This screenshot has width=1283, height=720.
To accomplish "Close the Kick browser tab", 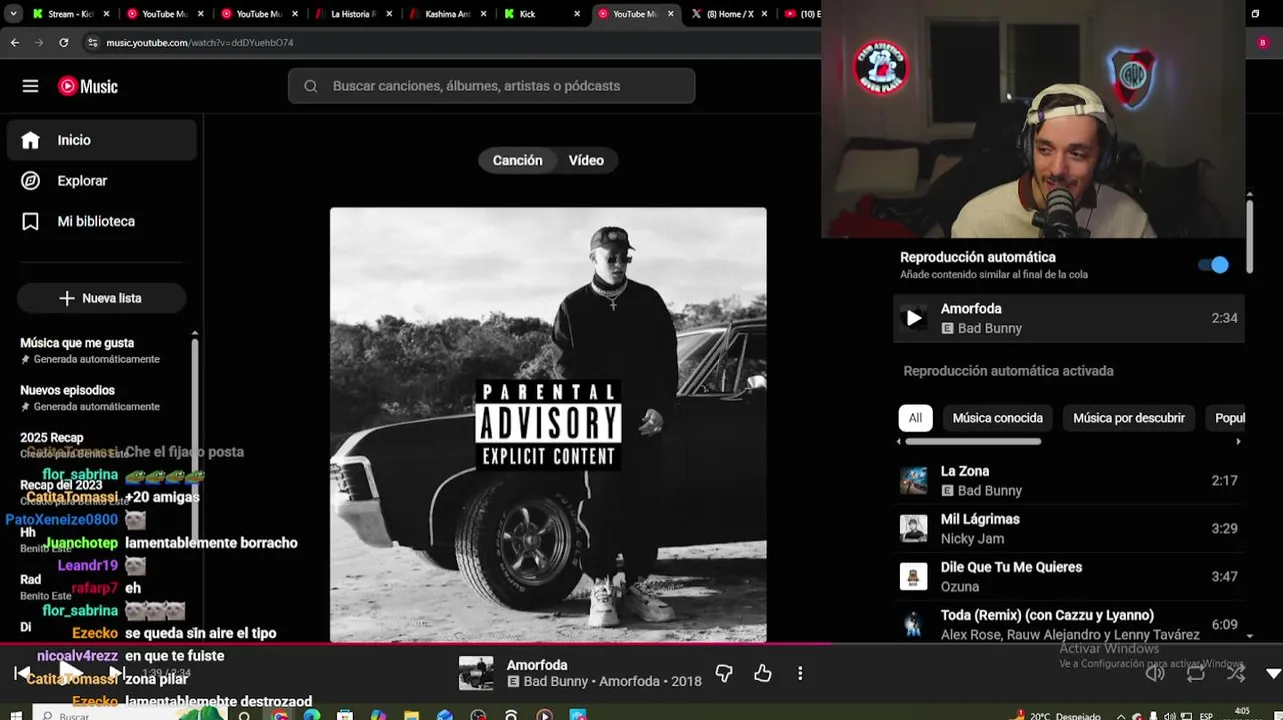I will coord(577,14).
